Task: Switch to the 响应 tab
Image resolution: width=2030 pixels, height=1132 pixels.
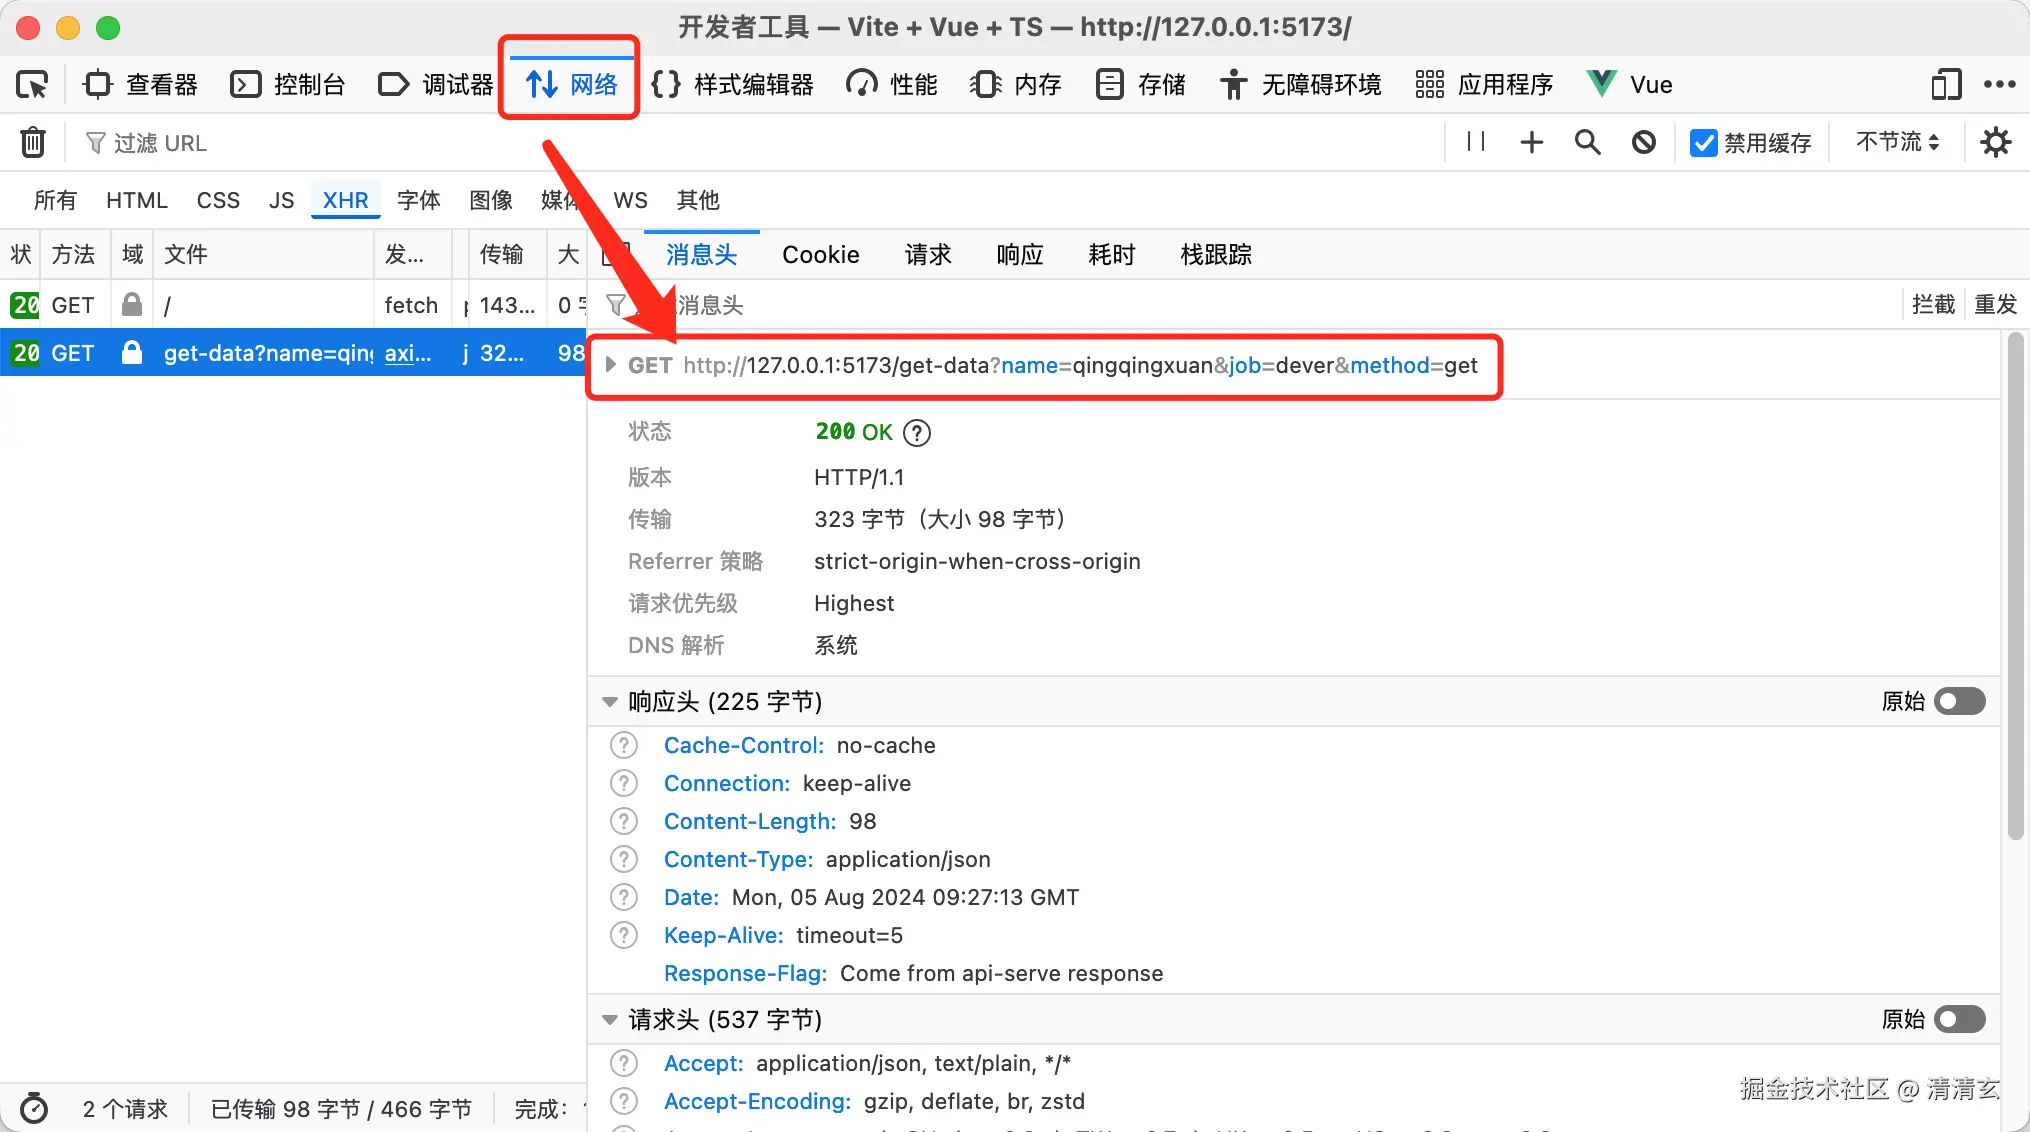Action: [x=1019, y=255]
